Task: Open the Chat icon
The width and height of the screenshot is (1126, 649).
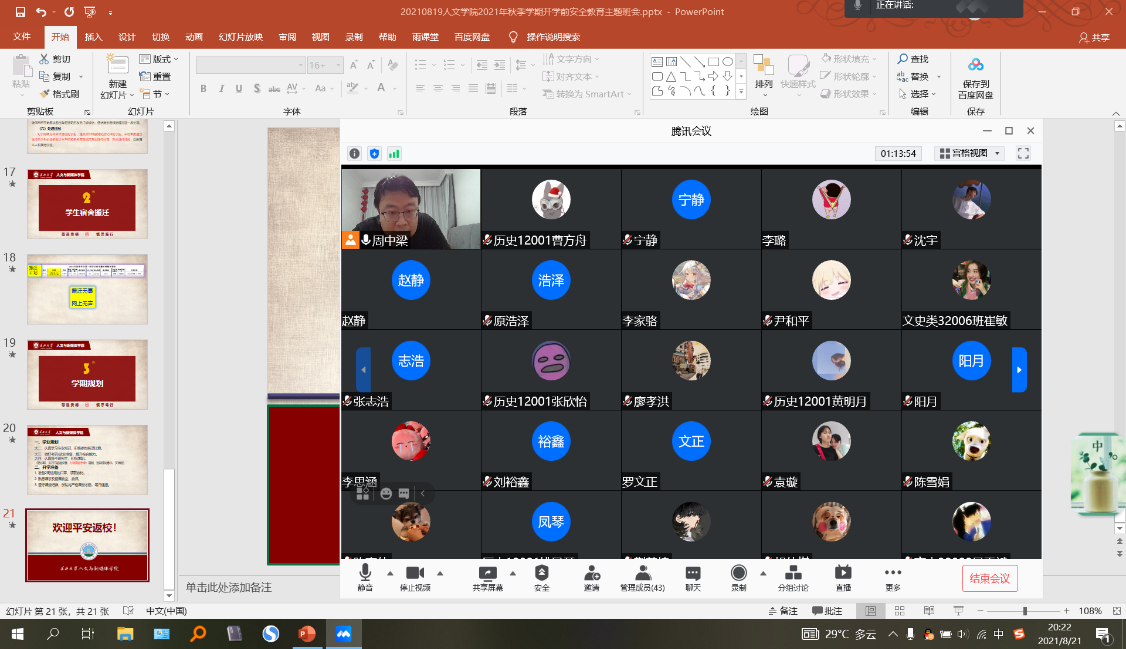Action: click(x=692, y=574)
